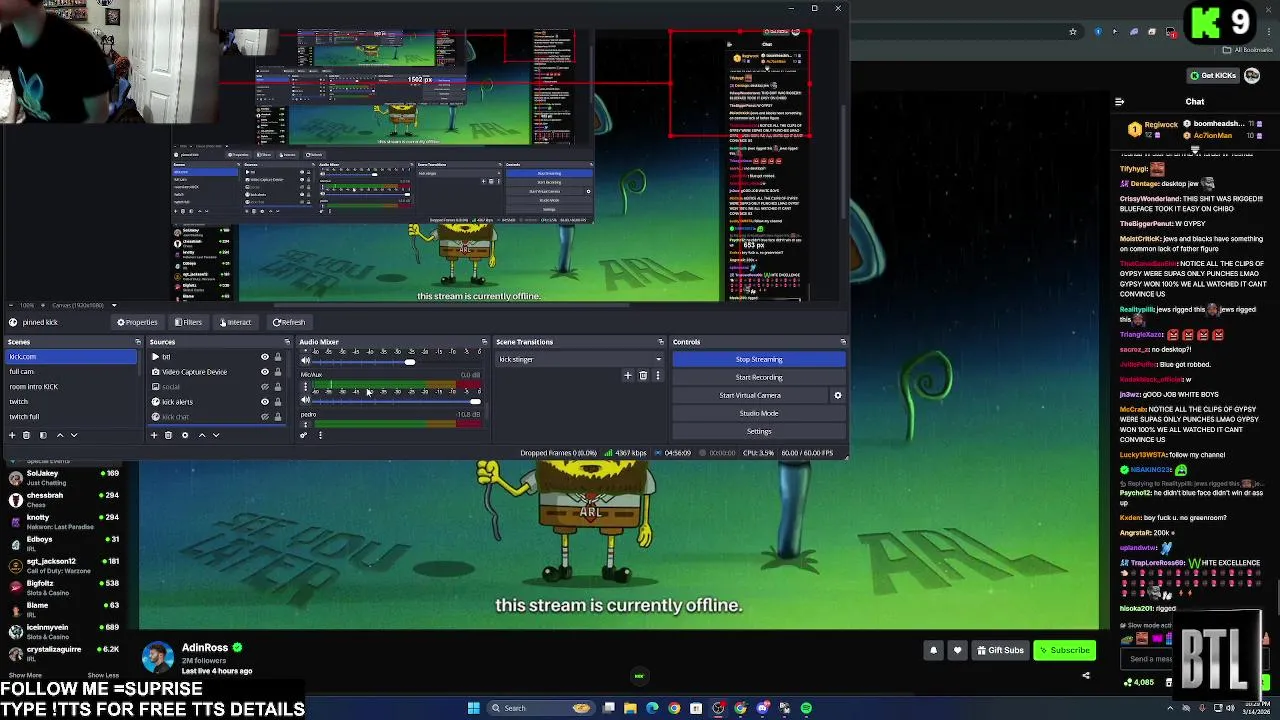Bookmark page with browser star icon
The height and width of the screenshot is (720, 1280).
[x=1073, y=32]
